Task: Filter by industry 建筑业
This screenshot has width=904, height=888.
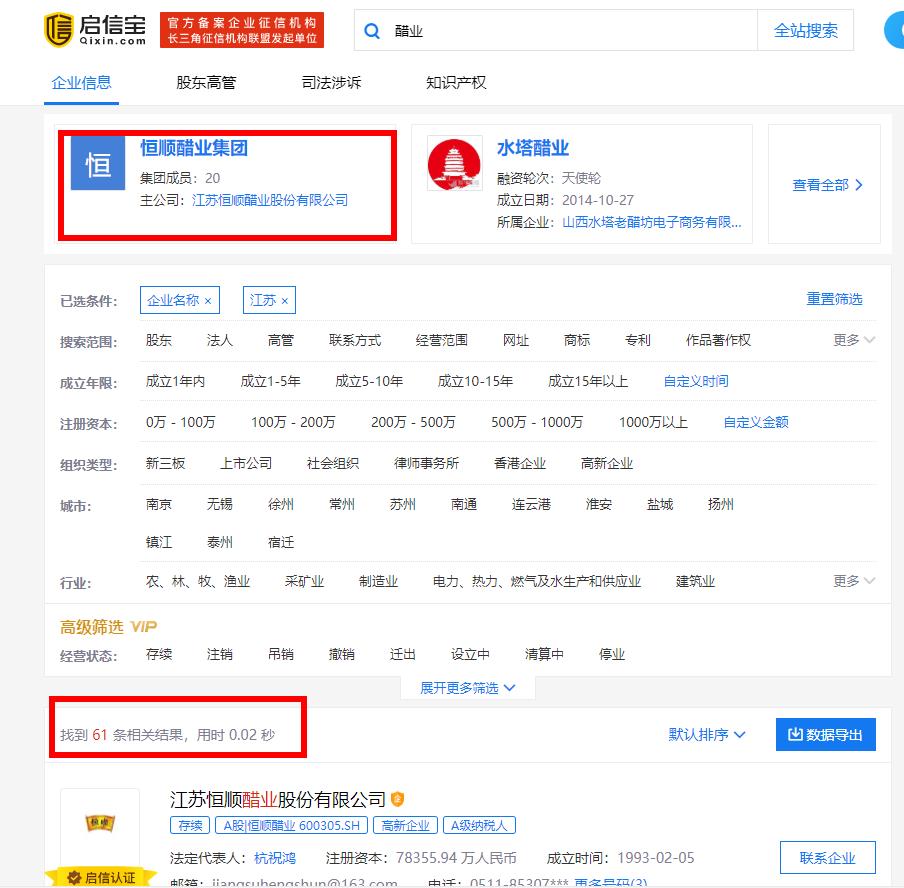Action: point(695,581)
